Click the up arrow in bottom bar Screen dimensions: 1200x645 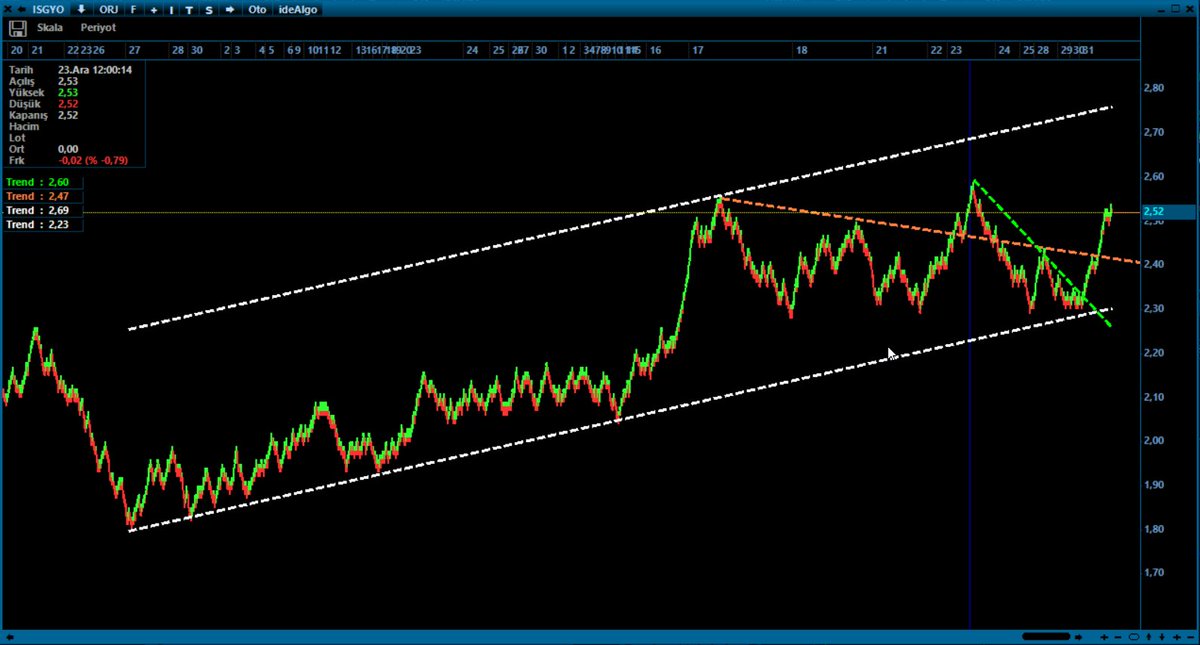point(1148,636)
